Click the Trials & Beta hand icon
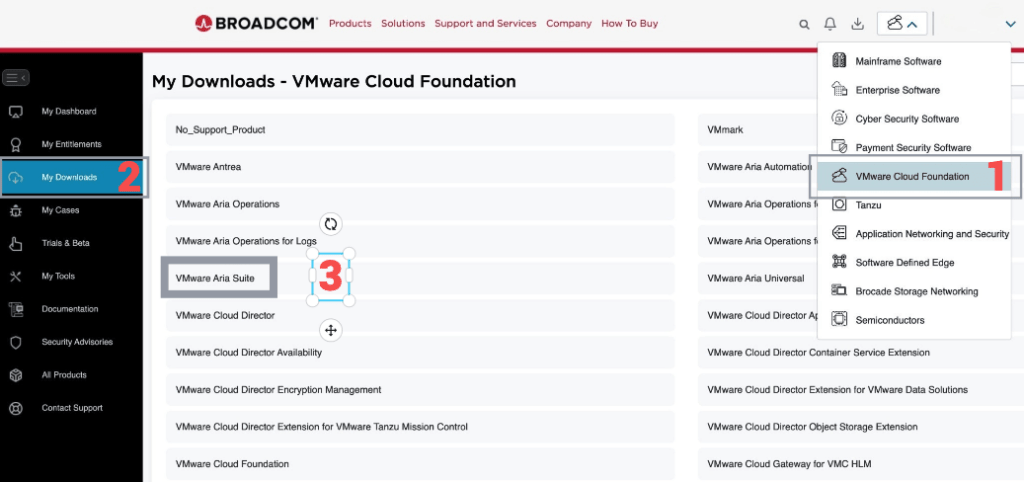This screenshot has height=482, width=1024. tap(16, 244)
